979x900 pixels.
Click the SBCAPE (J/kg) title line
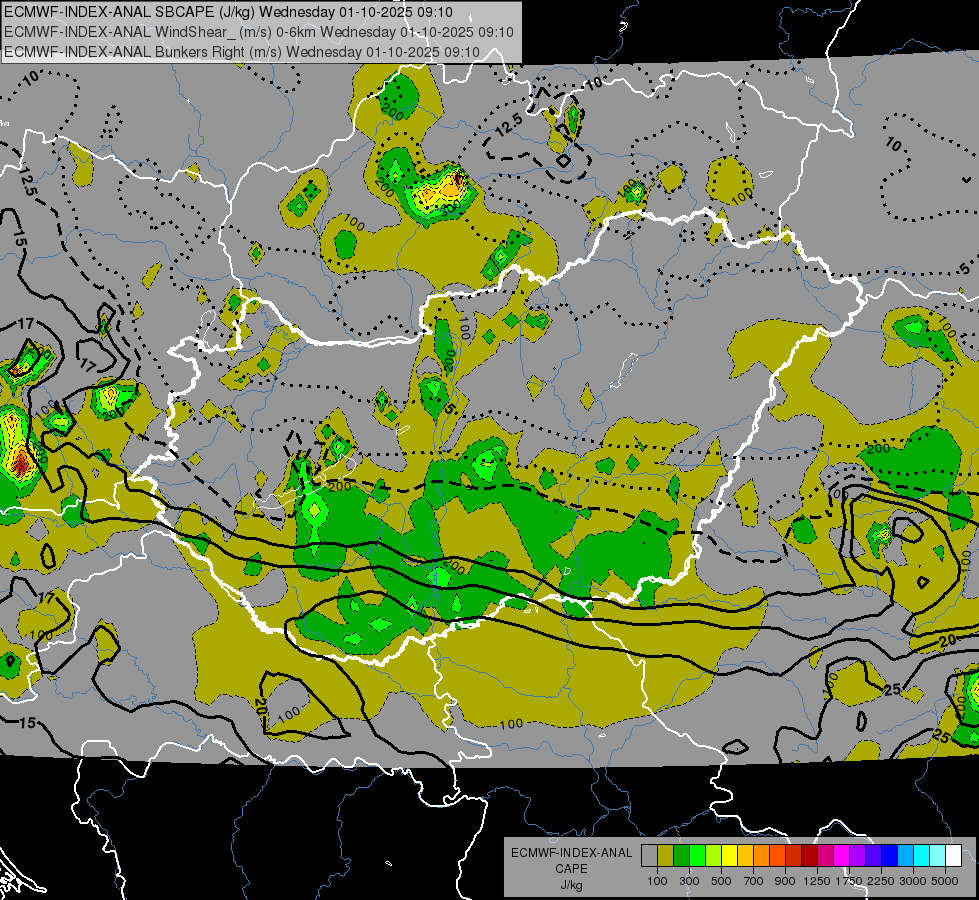[x=229, y=12]
